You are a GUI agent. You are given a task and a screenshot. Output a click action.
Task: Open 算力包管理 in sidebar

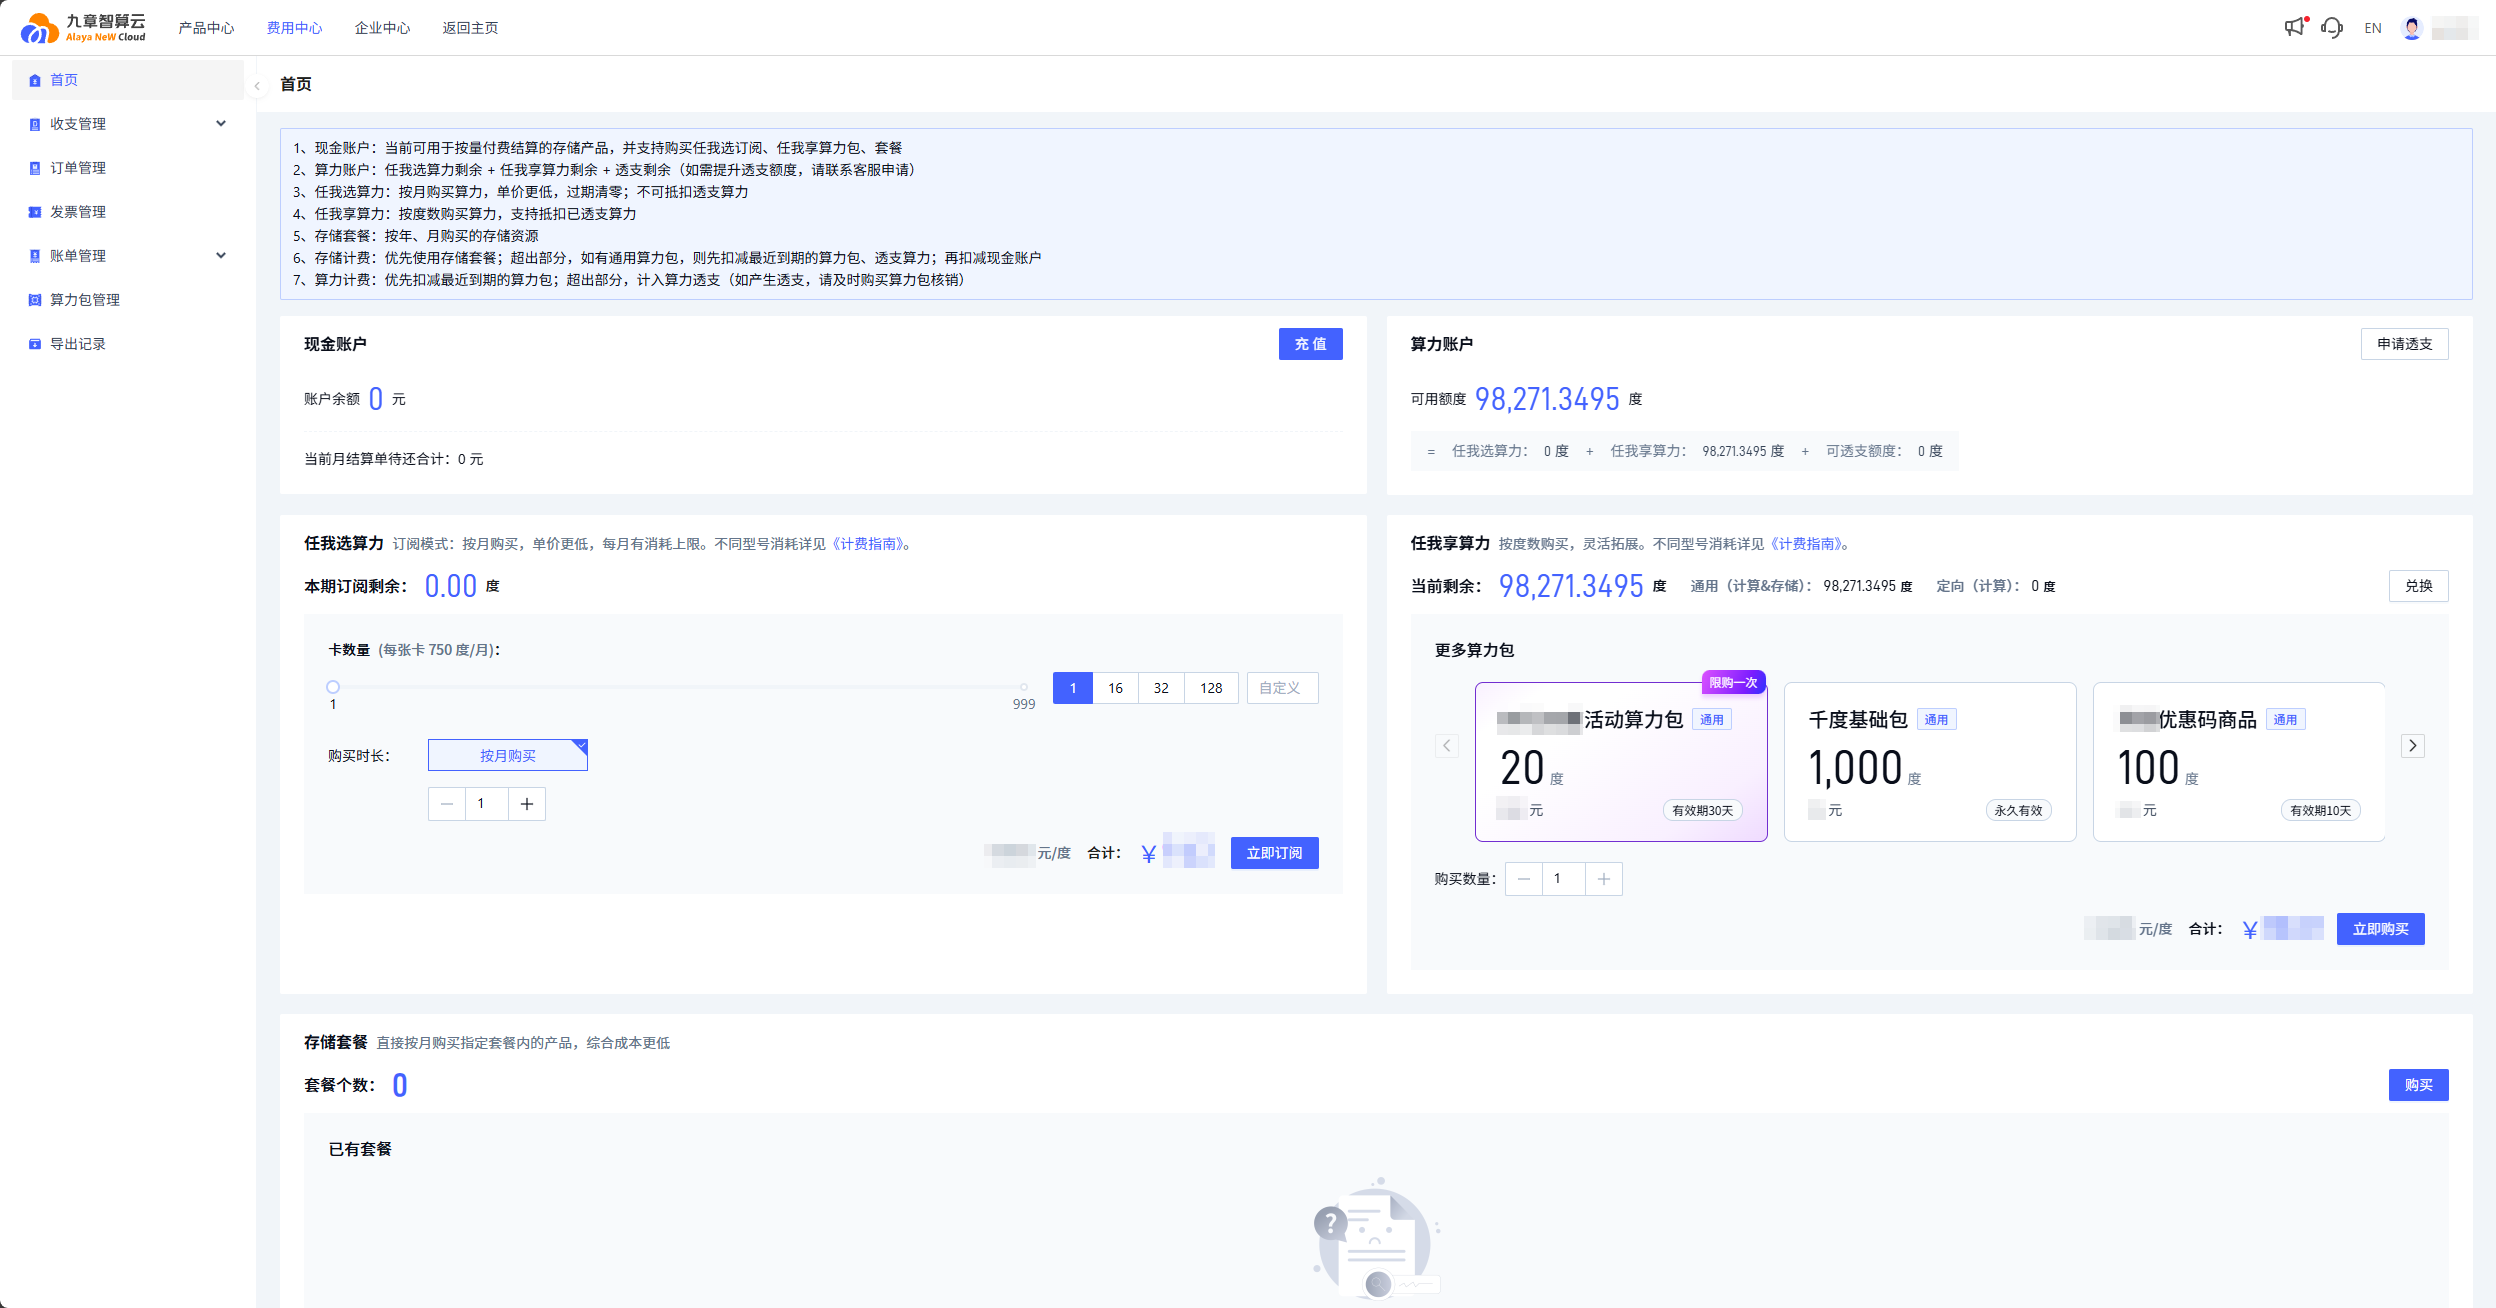tap(85, 300)
